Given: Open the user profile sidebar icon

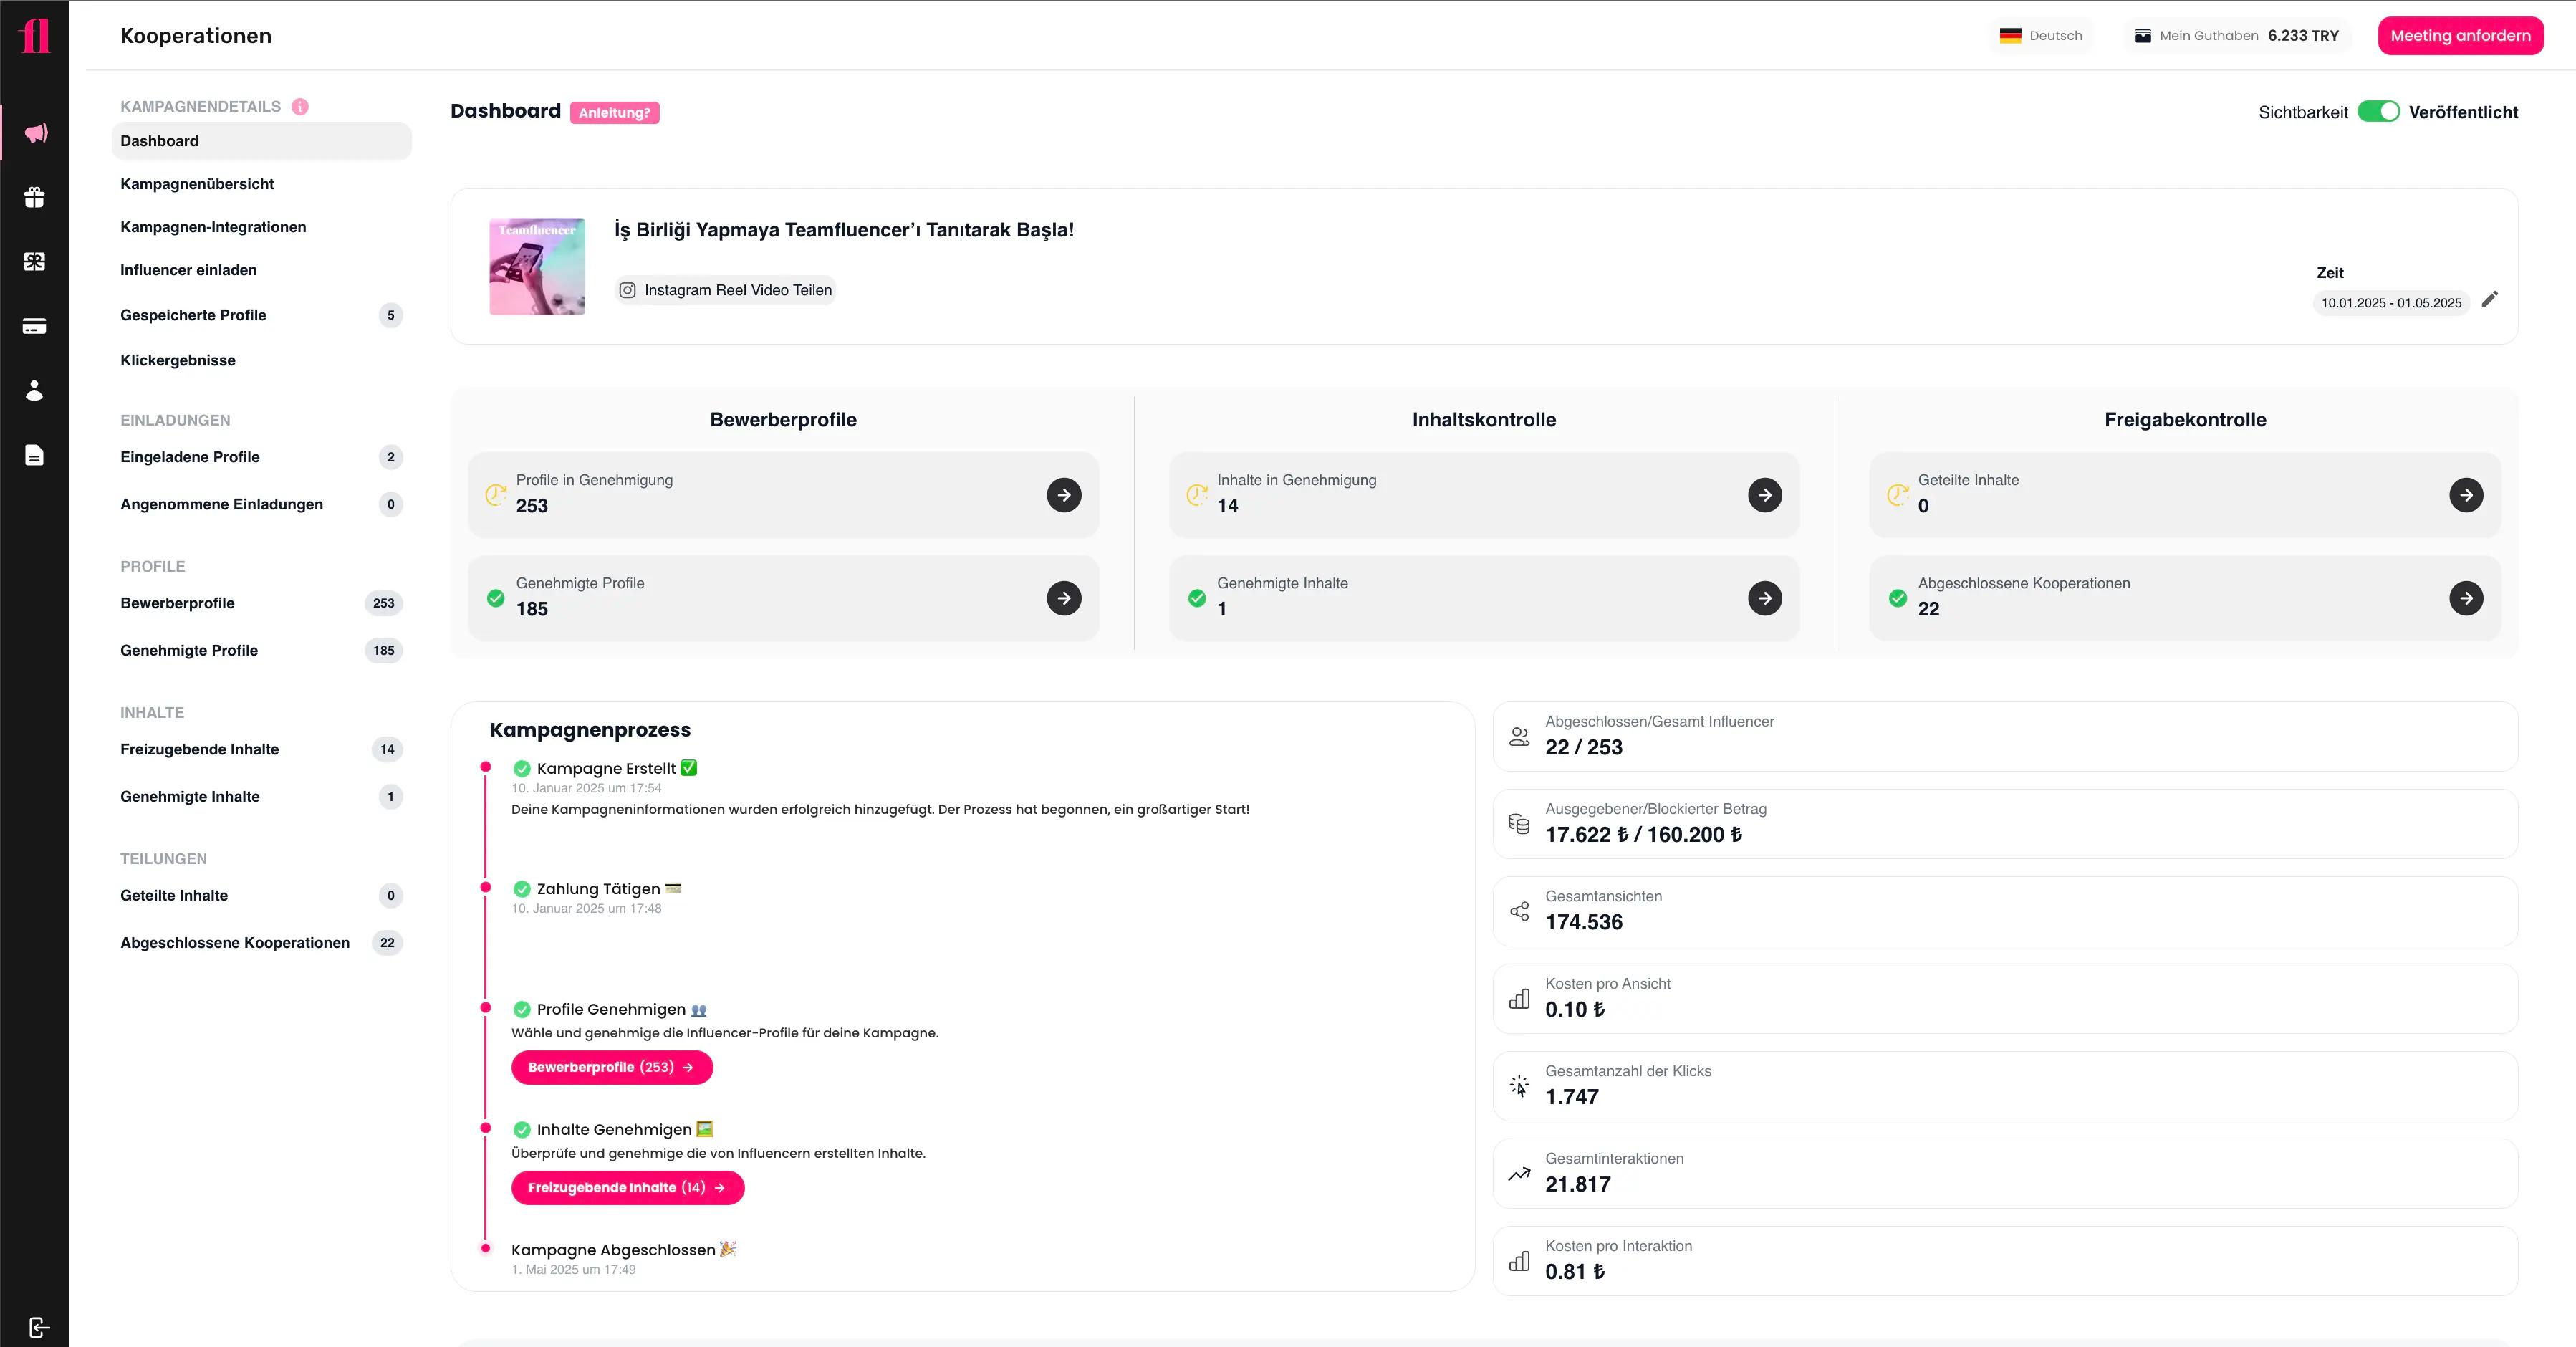Looking at the screenshot, I should pos(35,390).
